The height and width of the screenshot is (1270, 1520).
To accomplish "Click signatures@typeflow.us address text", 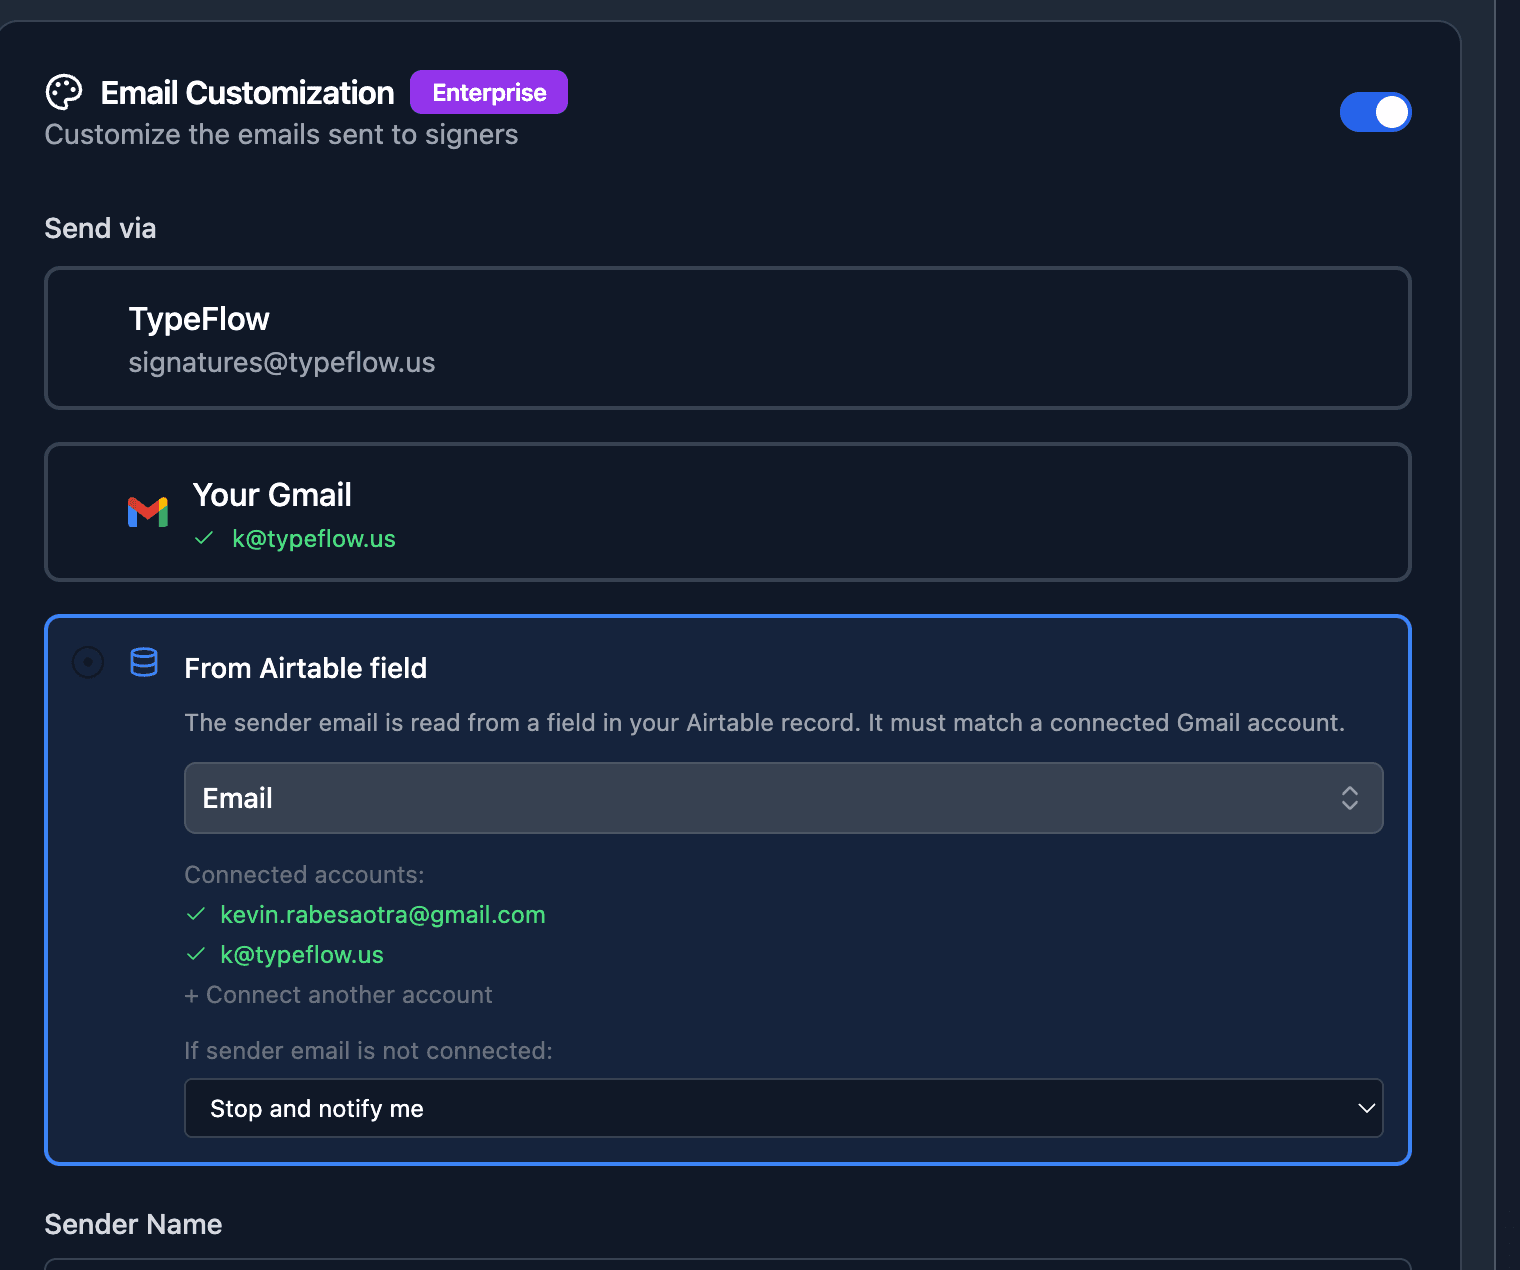I will (282, 362).
